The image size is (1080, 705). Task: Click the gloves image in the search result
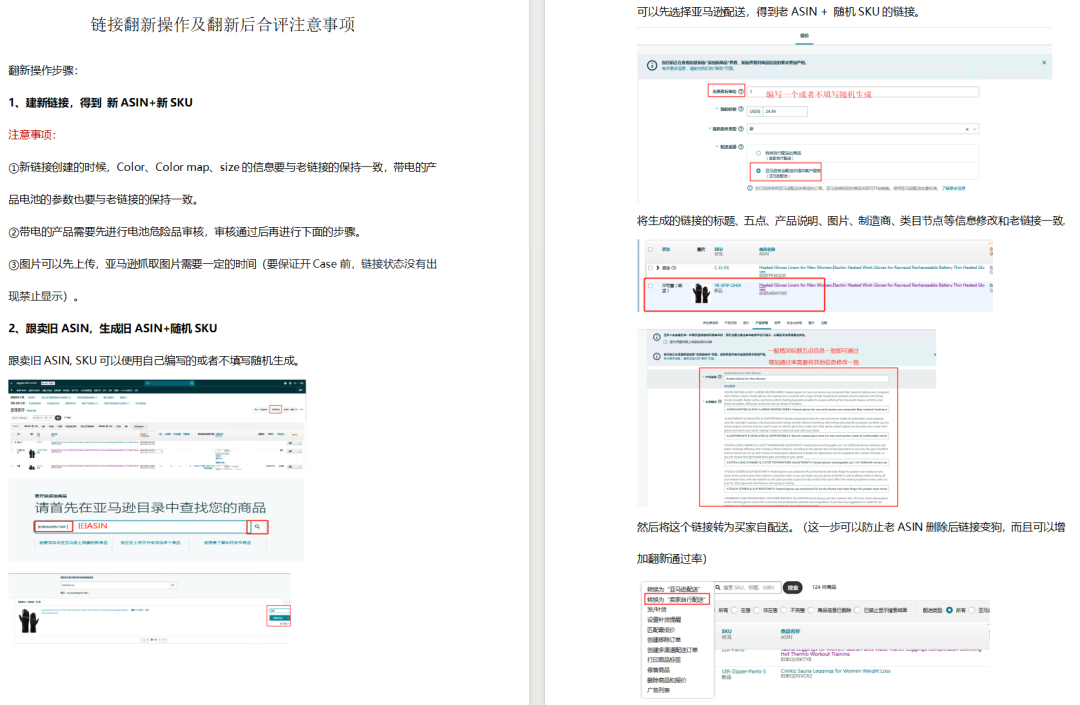coord(30,622)
